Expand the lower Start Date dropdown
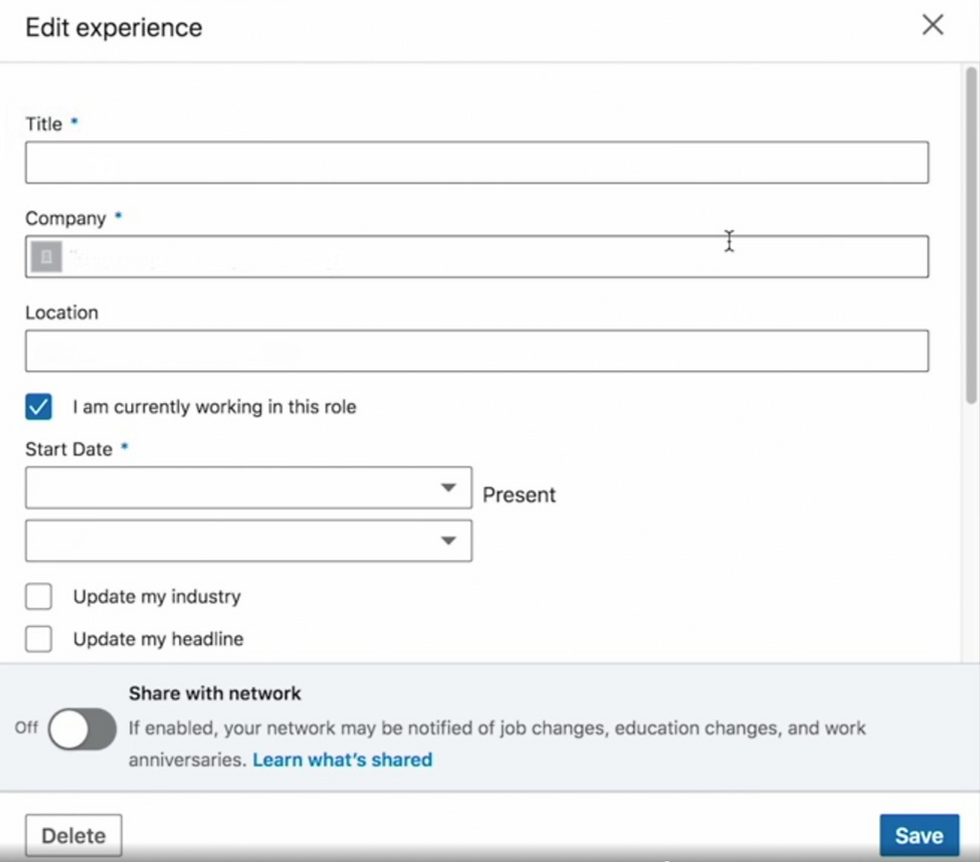 [248, 541]
